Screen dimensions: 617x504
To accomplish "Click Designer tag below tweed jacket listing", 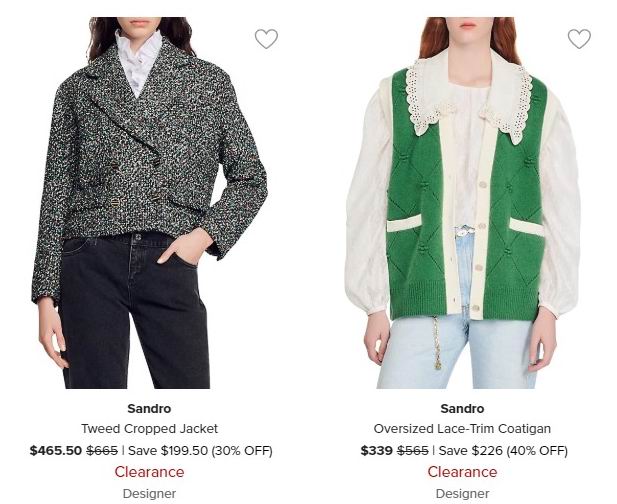I will coord(149,493).
